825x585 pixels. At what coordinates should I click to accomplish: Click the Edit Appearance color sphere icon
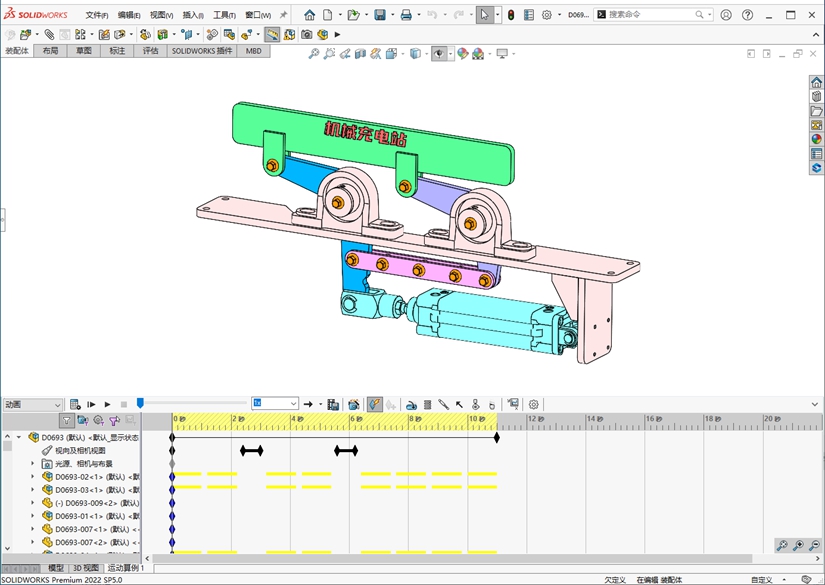[x=462, y=54]
